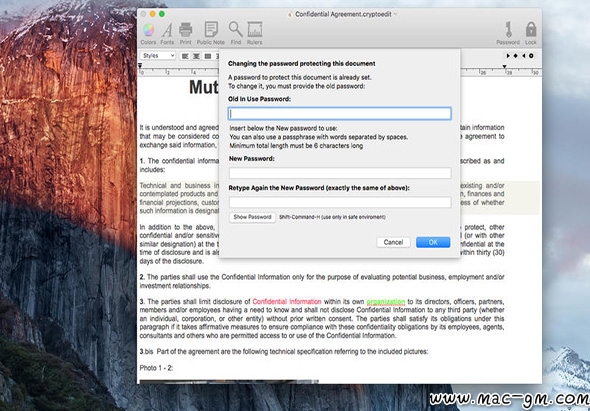Select align left in format bar

185,56
